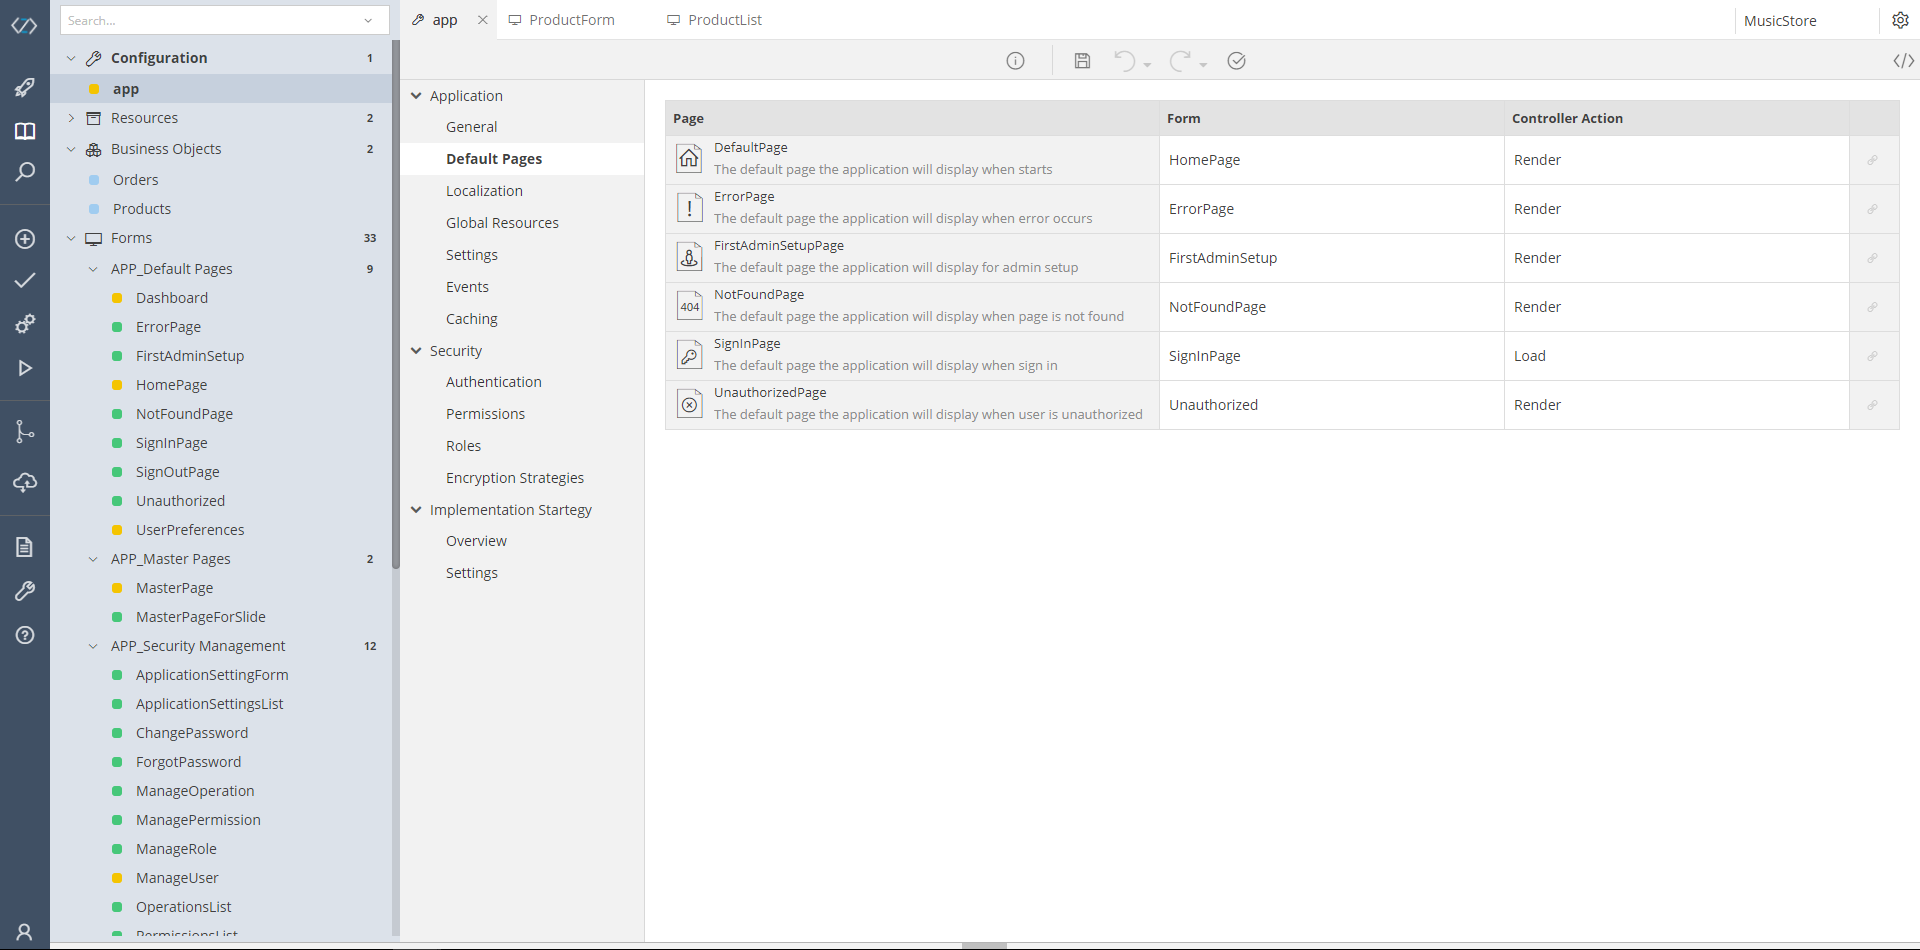
Task: Open the Default Pages menu item
Action: 494,158
